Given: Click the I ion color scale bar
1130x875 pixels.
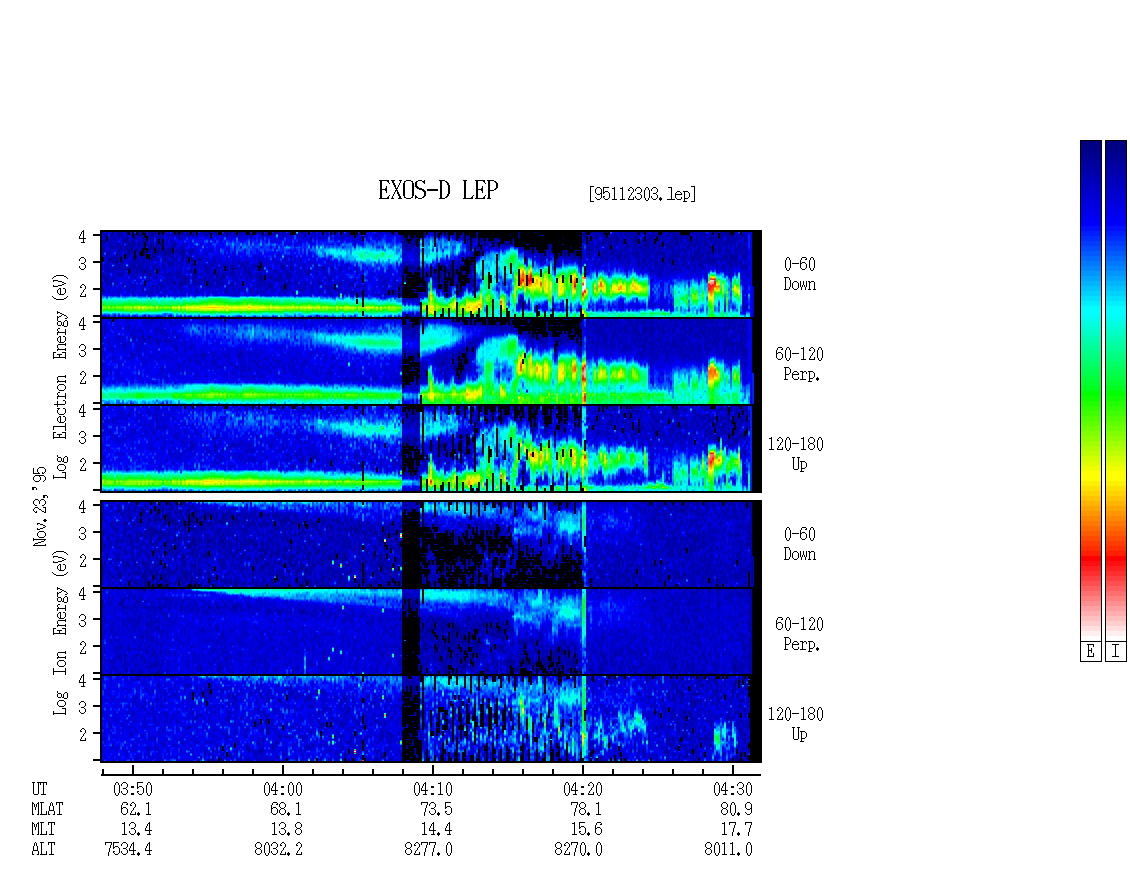Looking at the screenshot, I should pyautogui.click(x=1116, y=390).
